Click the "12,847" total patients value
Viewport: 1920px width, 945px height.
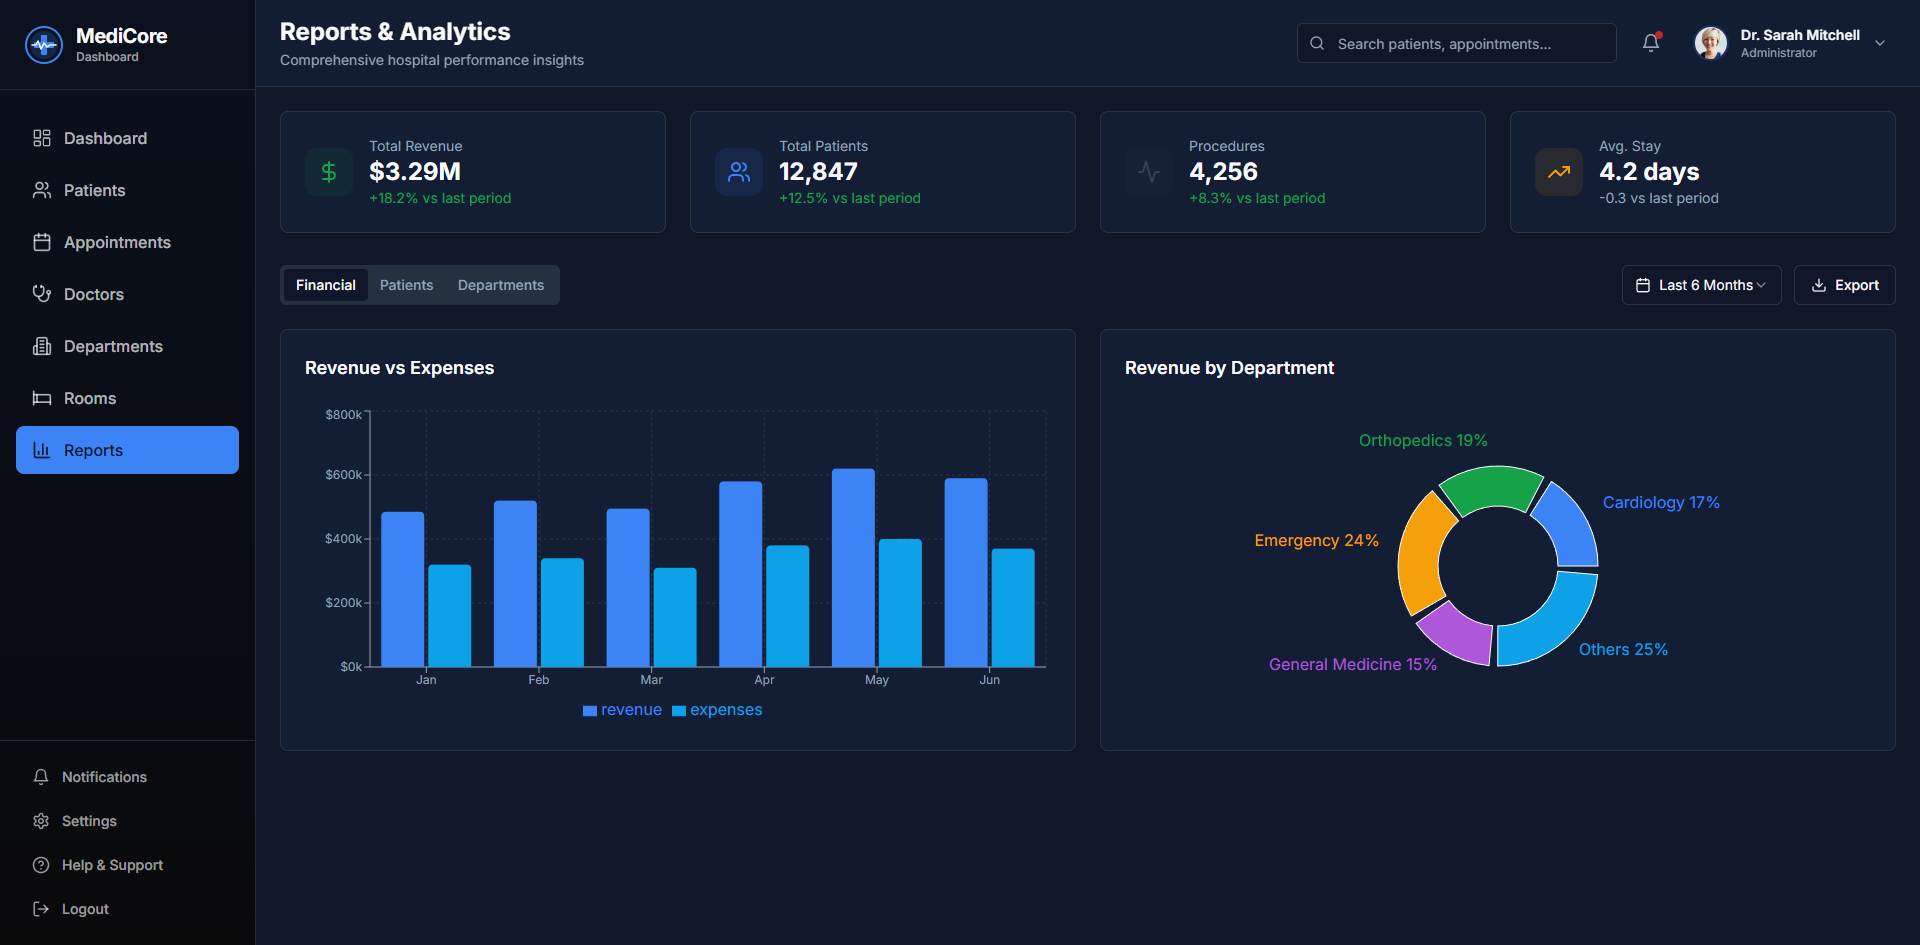818,172
